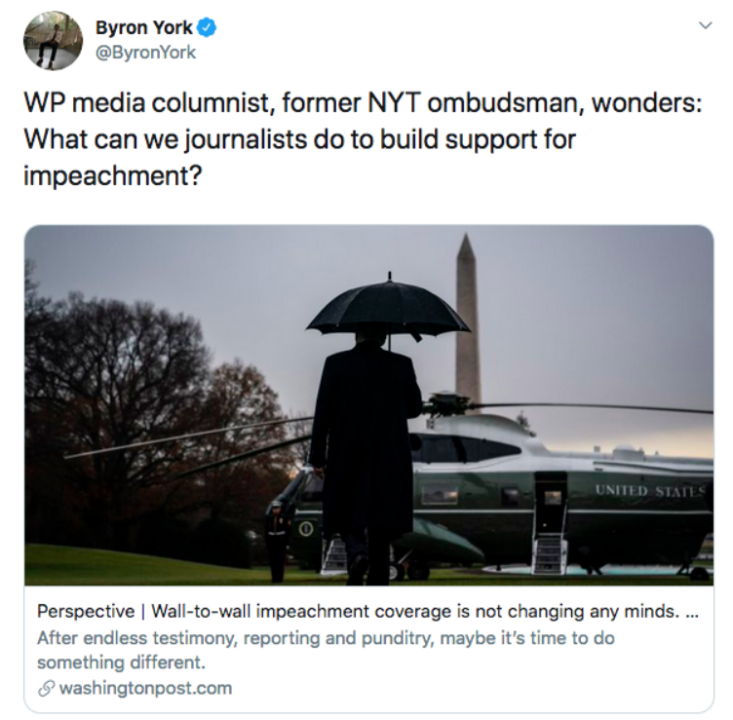Click the word 'impeachment?' in tweet text
This screenshot has height=720, width=733.
tap(113, 176)
